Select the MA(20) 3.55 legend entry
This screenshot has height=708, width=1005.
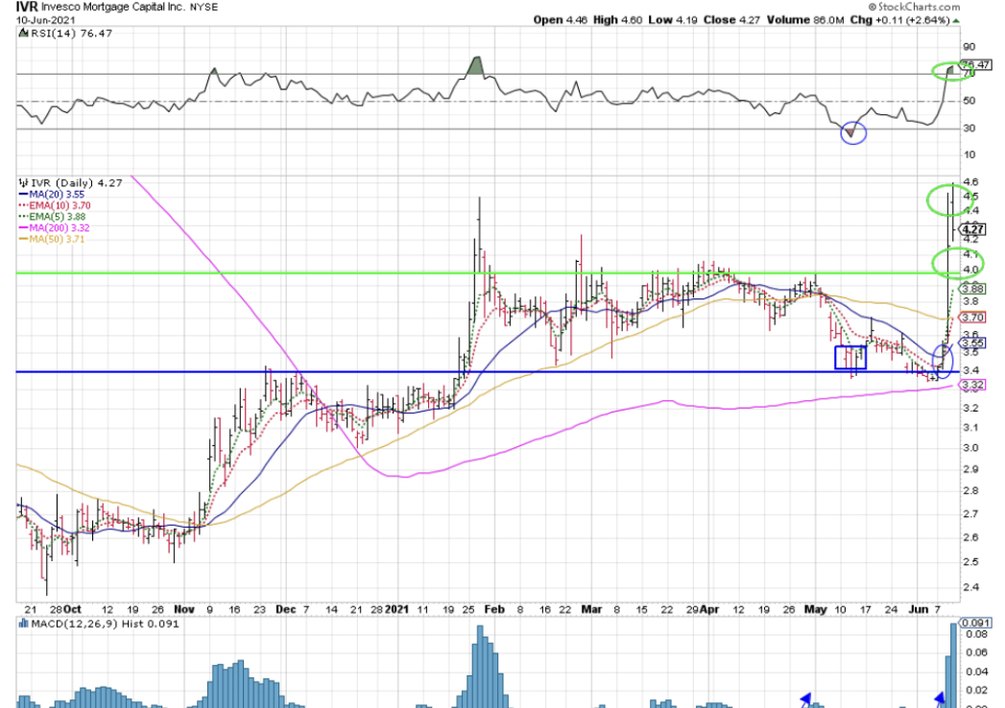click(x=52, y=194)
